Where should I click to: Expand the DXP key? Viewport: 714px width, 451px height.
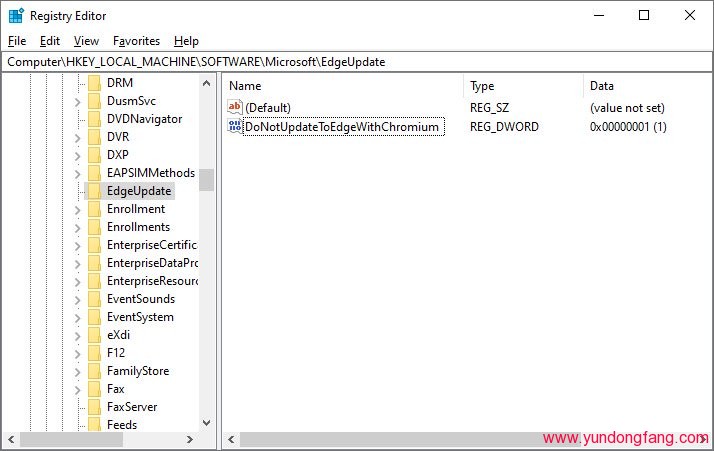[x=77, y=156]
